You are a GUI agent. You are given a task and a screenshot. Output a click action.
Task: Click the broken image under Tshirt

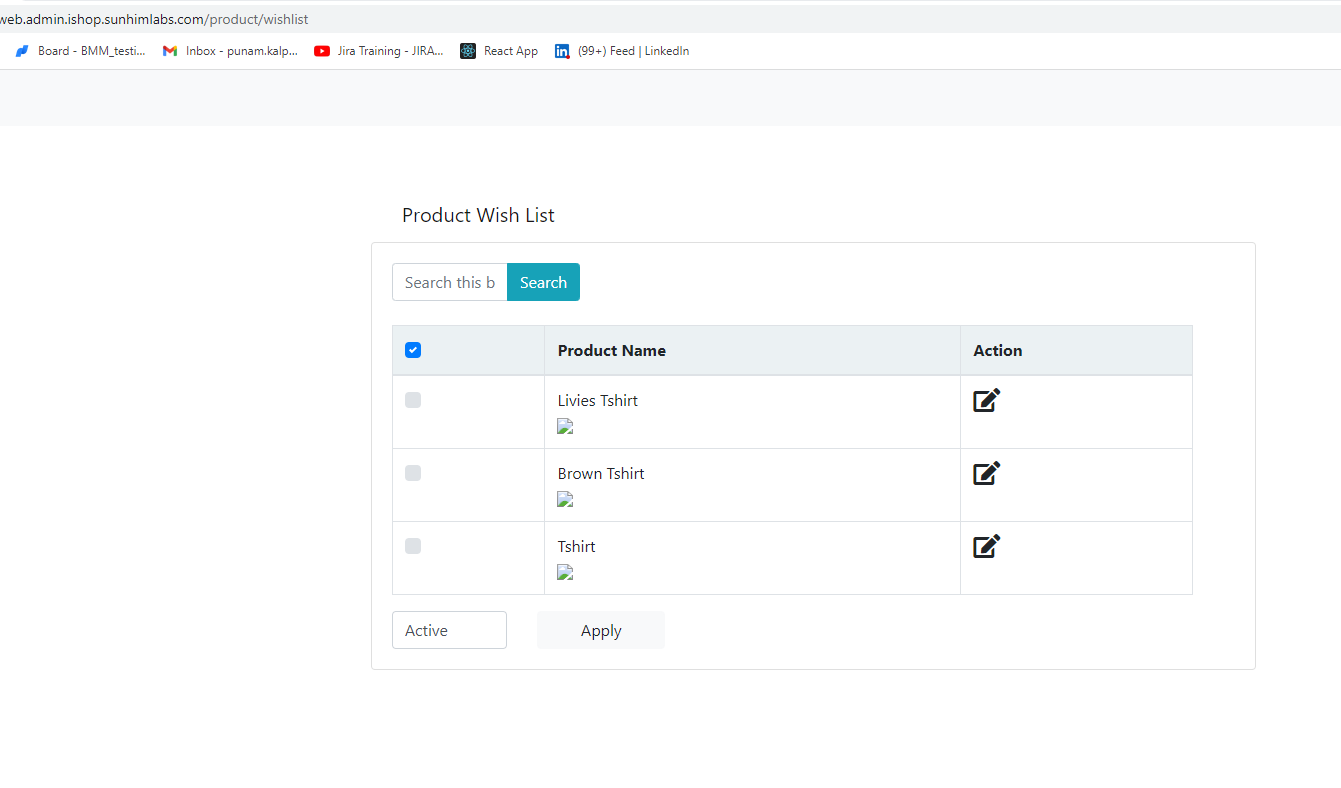[x=565, y=572]
